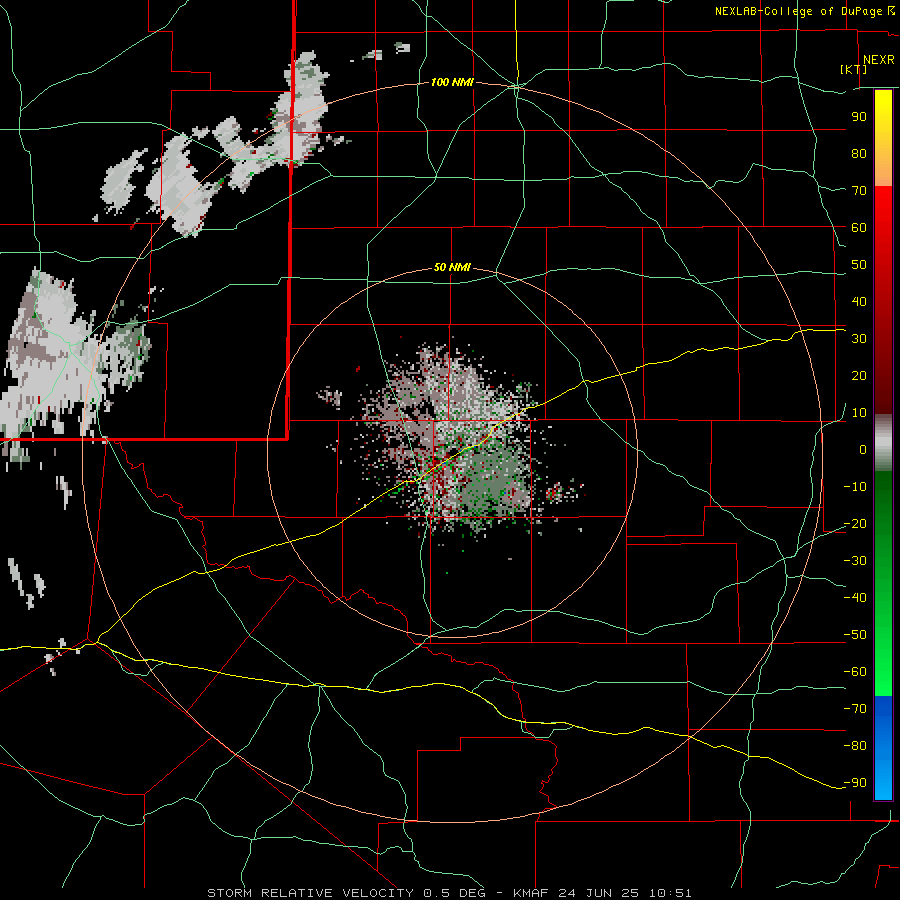Click the bright red segment near 60 on the color bar
This screenshot has width=900, height=900.
coord(883,228)
